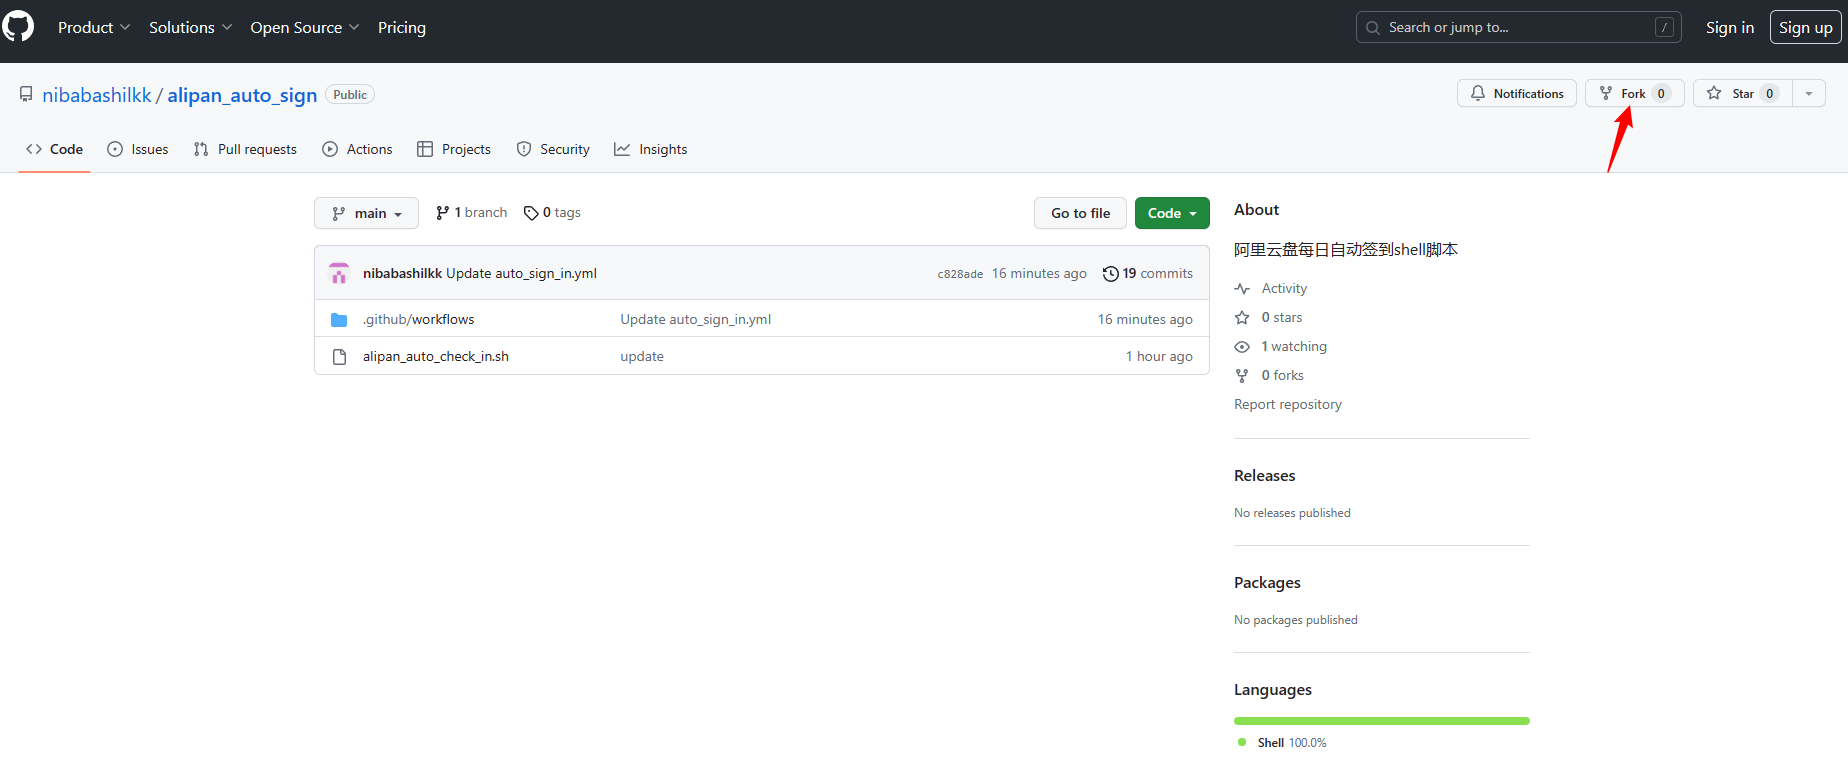View the 0 stars link
The width and height of the screenshot is (1848, 783).
[x=1282, y=317]
